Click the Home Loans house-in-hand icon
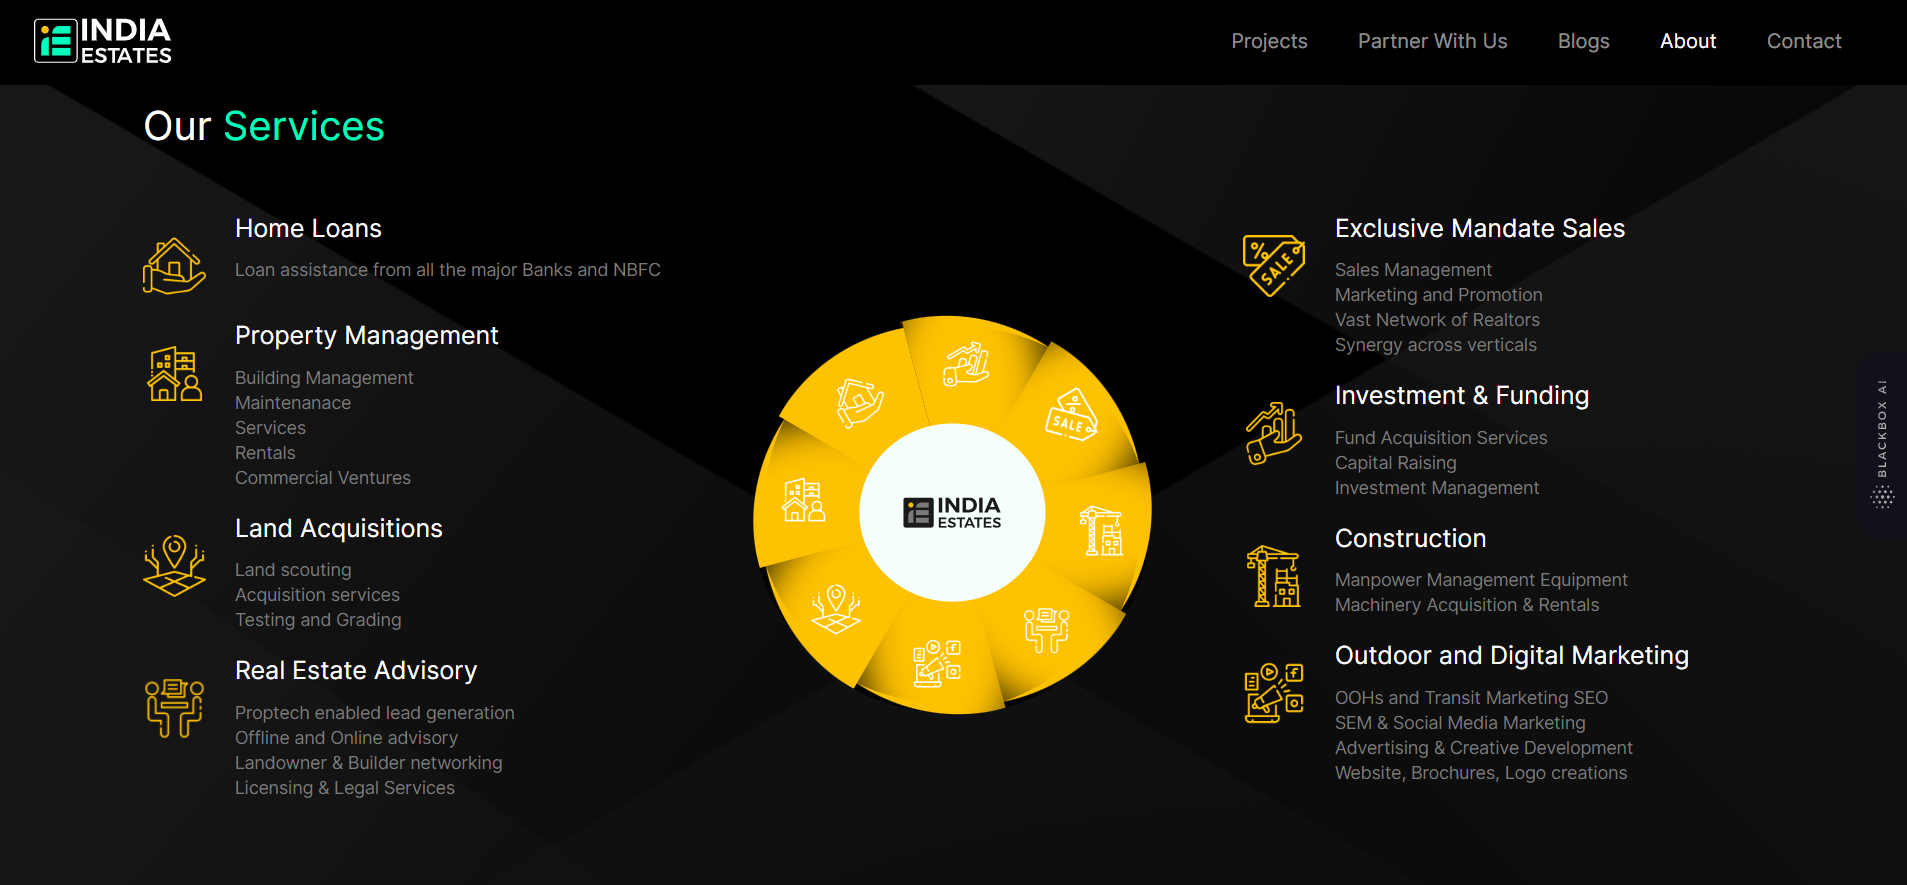Viewport: 1907px width, 885px height. 174,266
